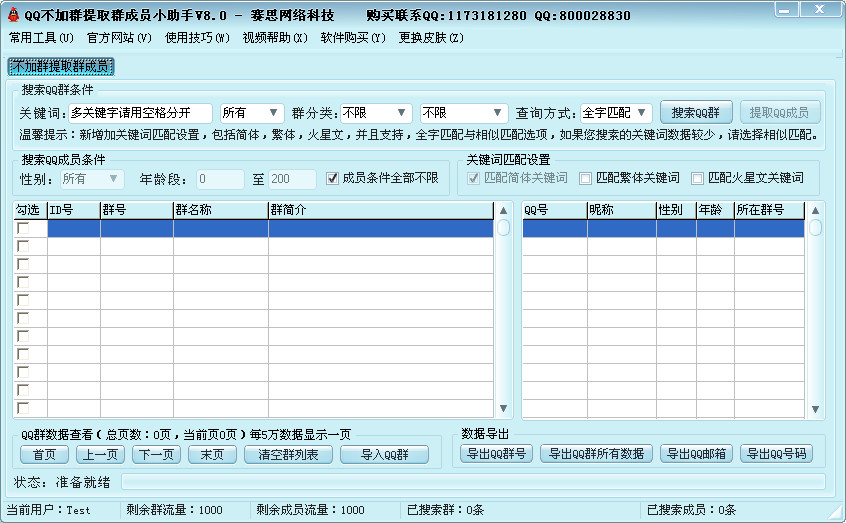The height and width of the screenshot is (523, 846).
Task: Open the 使用技巧(W) menu
Action: [x=197, y=38]
